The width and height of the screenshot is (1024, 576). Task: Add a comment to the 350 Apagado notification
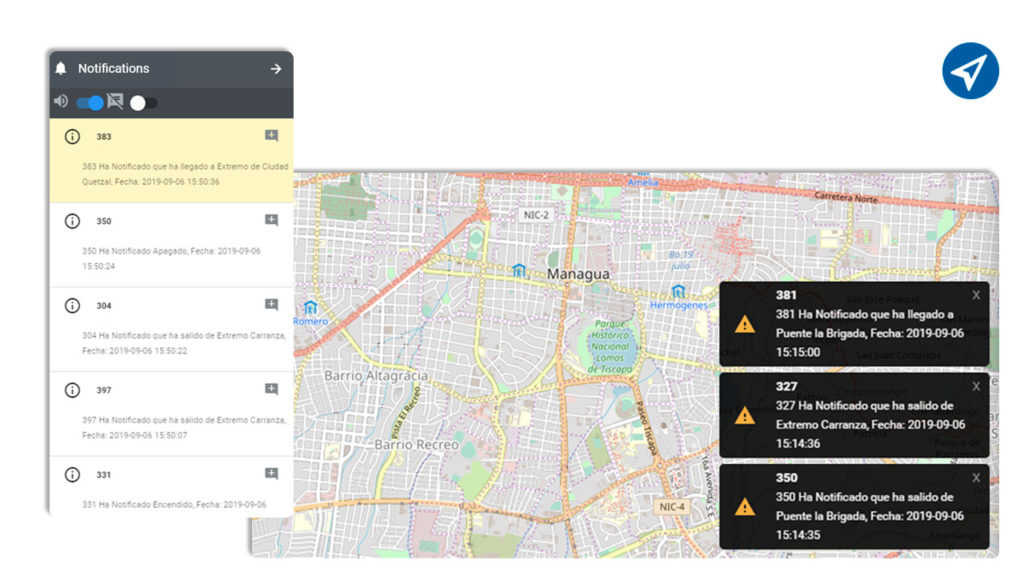coord(272,220)
